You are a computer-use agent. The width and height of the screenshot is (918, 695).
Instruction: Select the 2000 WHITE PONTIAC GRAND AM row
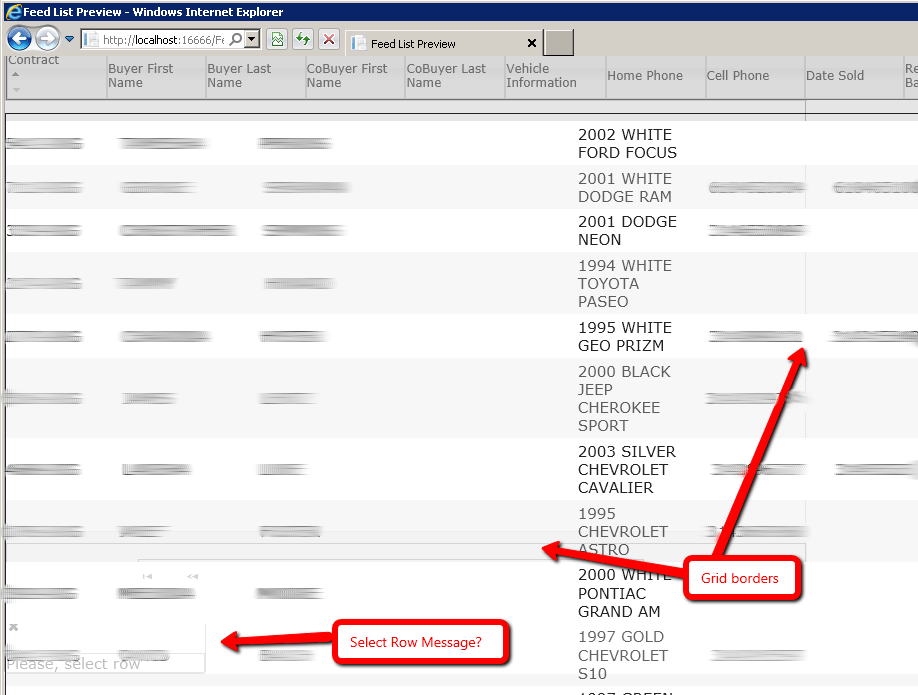(x=461, y=593)
